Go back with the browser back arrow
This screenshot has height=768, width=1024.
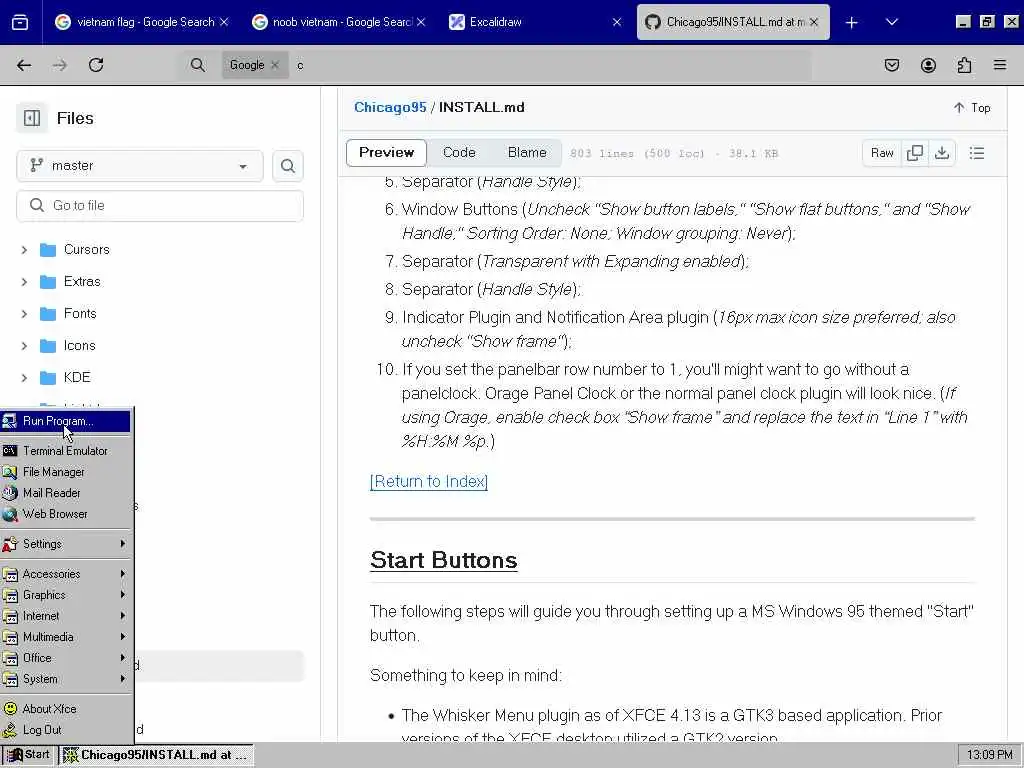tap(24, 65)
